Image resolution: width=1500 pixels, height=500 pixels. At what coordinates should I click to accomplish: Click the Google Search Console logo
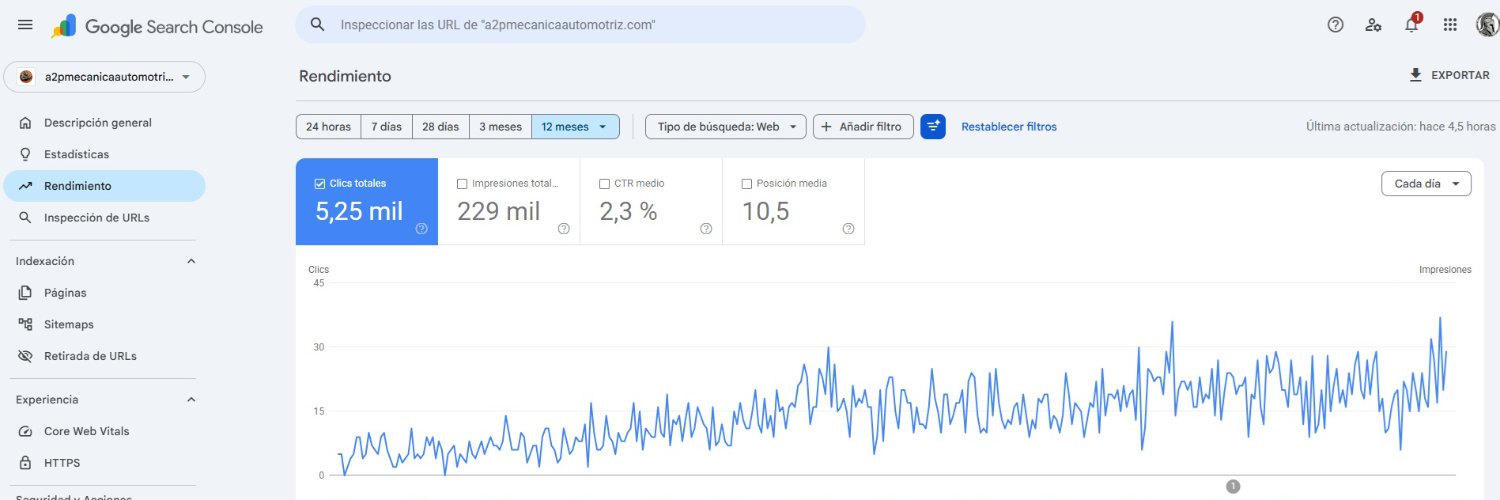tap(157, 26)
